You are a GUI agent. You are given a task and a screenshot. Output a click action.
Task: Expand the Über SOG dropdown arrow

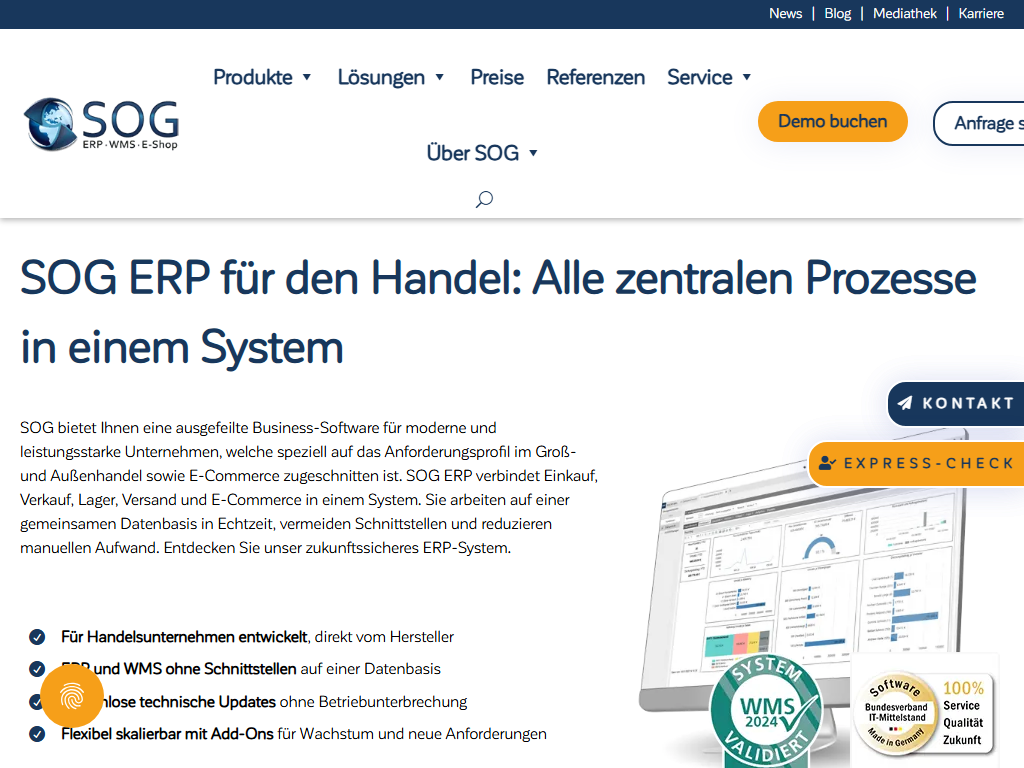[533, 153]
